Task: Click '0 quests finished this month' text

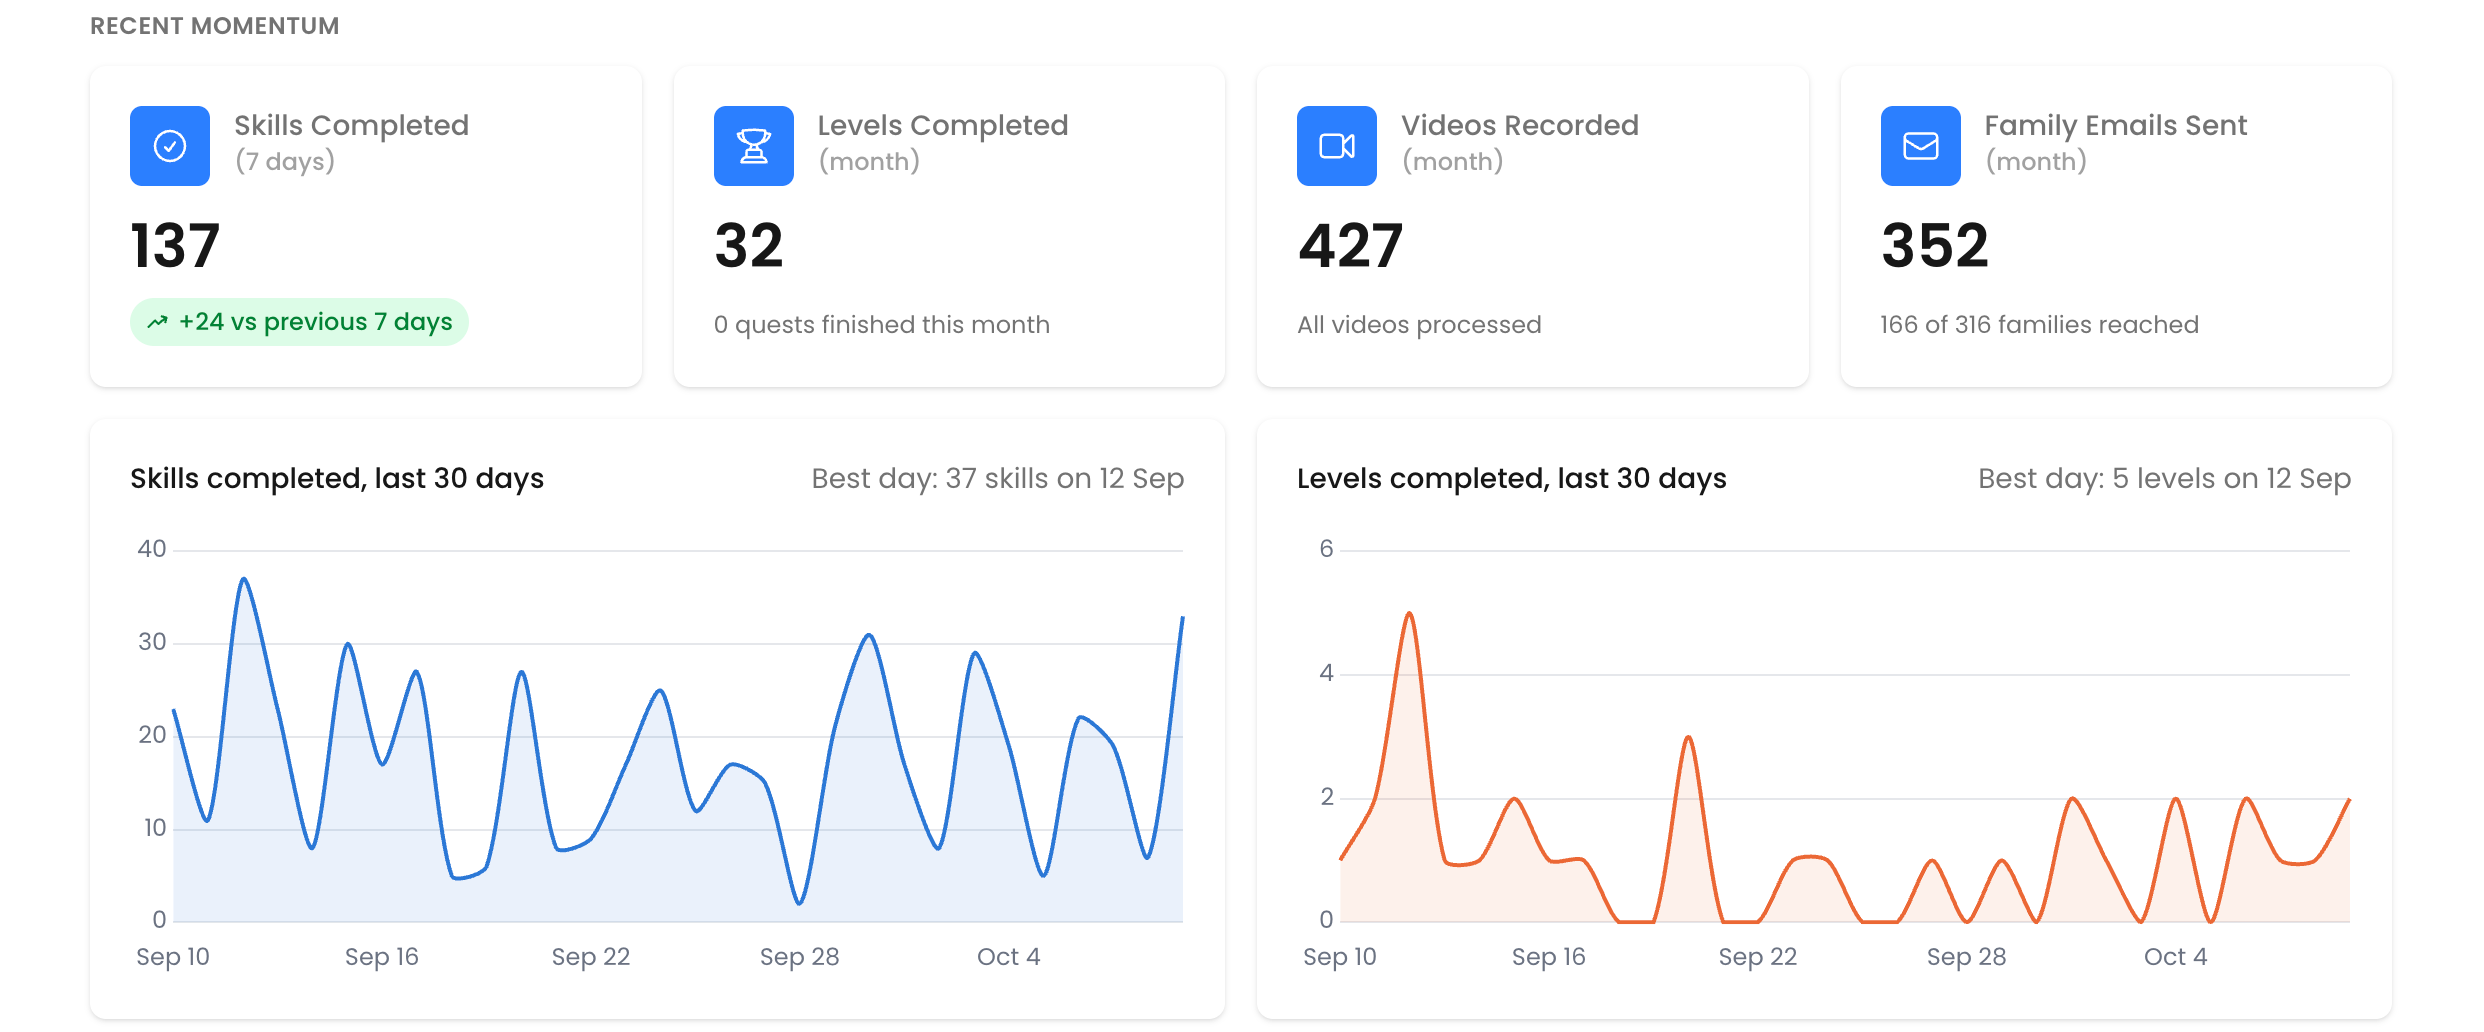Action: coord(882,325)
